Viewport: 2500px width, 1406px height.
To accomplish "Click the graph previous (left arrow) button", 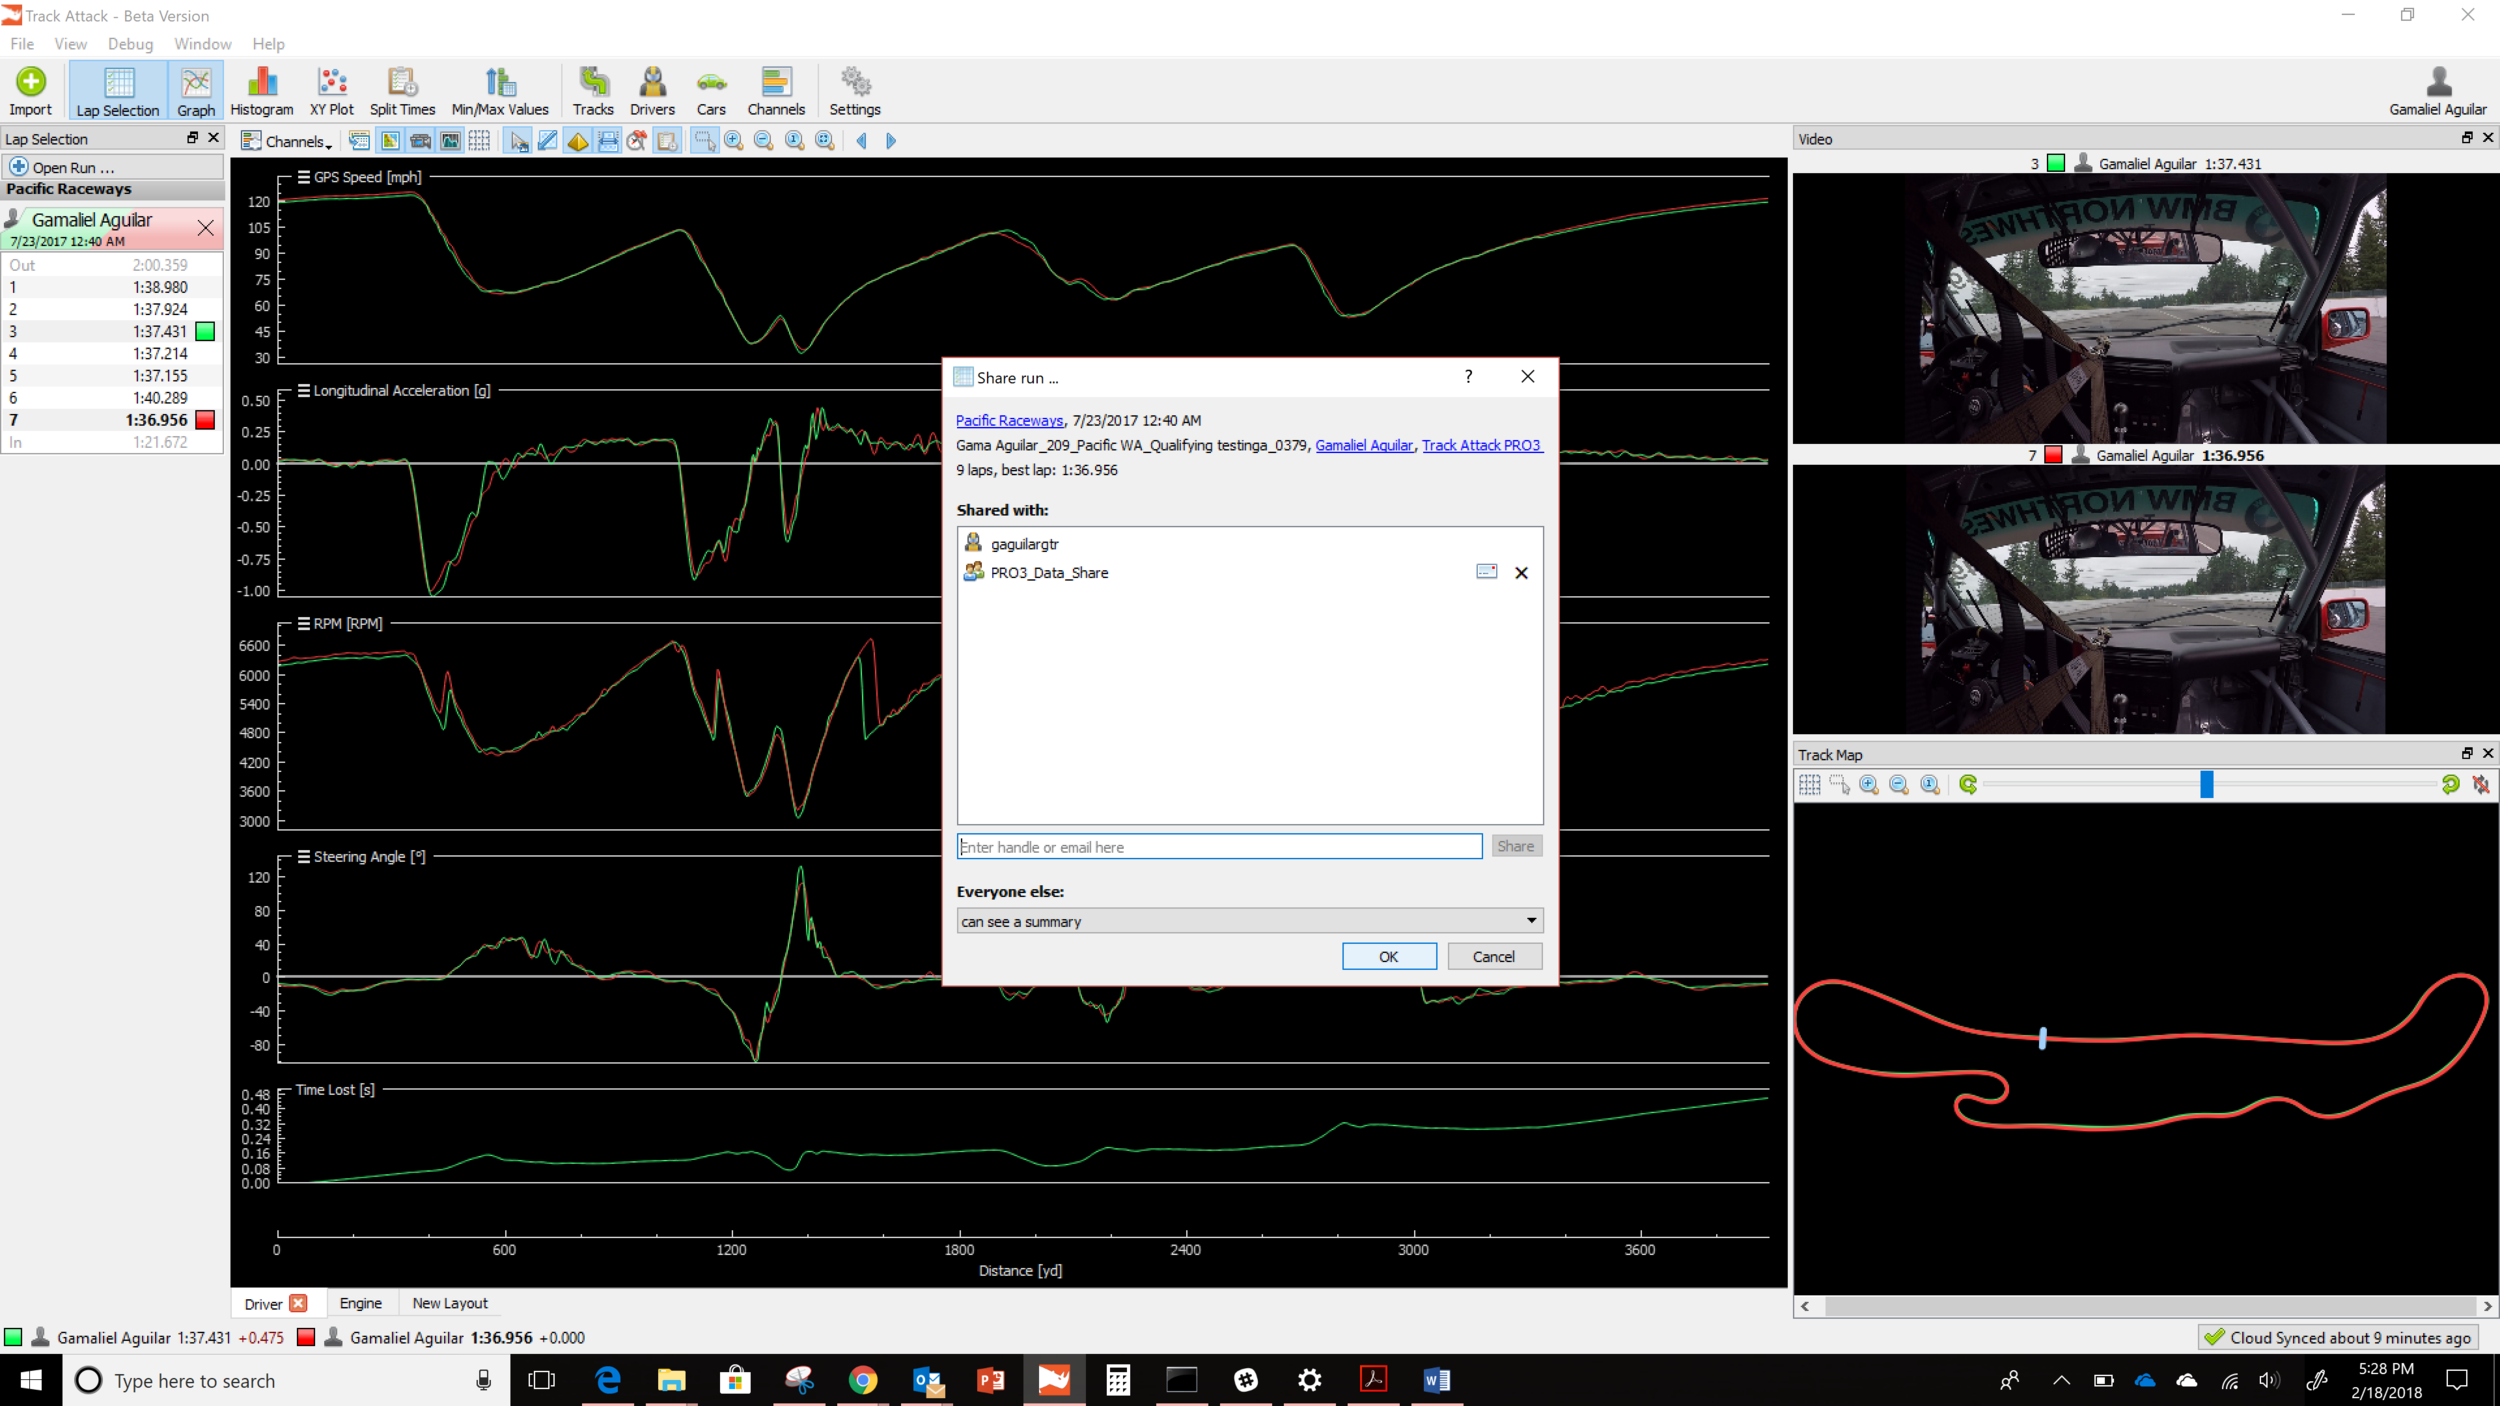I will click(x=861, y=141).
